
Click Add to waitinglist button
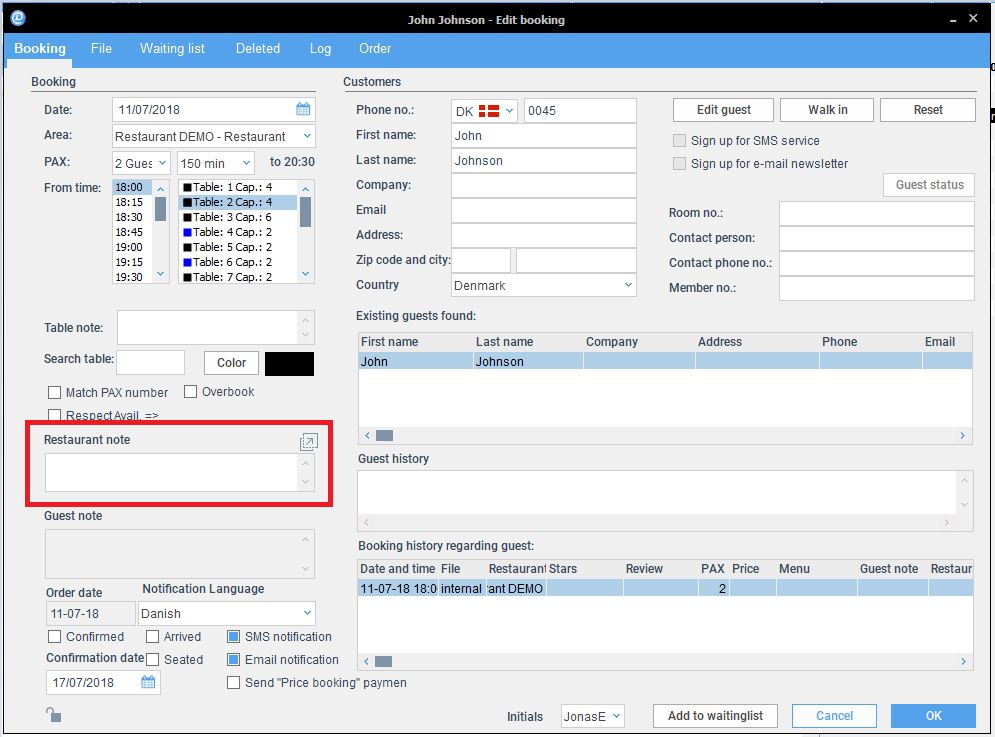pos(716,716)
